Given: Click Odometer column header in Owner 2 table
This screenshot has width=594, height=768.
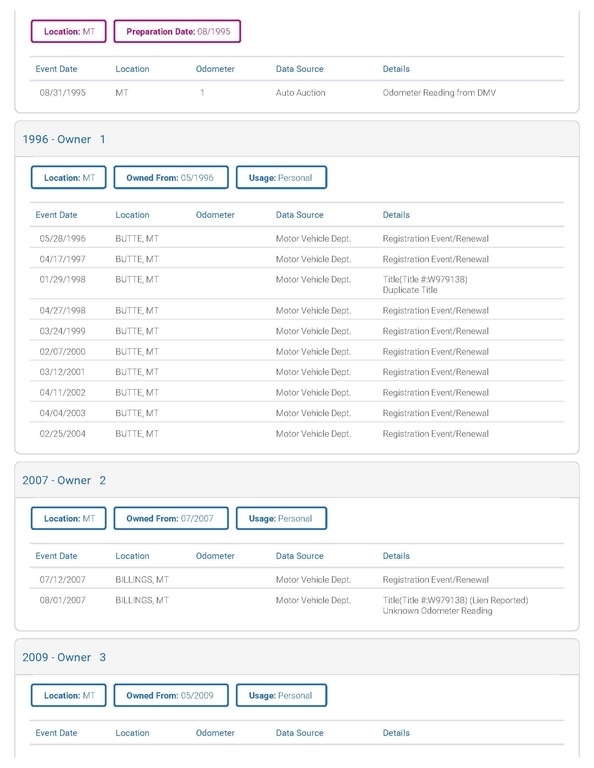Looking at the screenshot, I should pyautogui.click(x=215, y=555).
